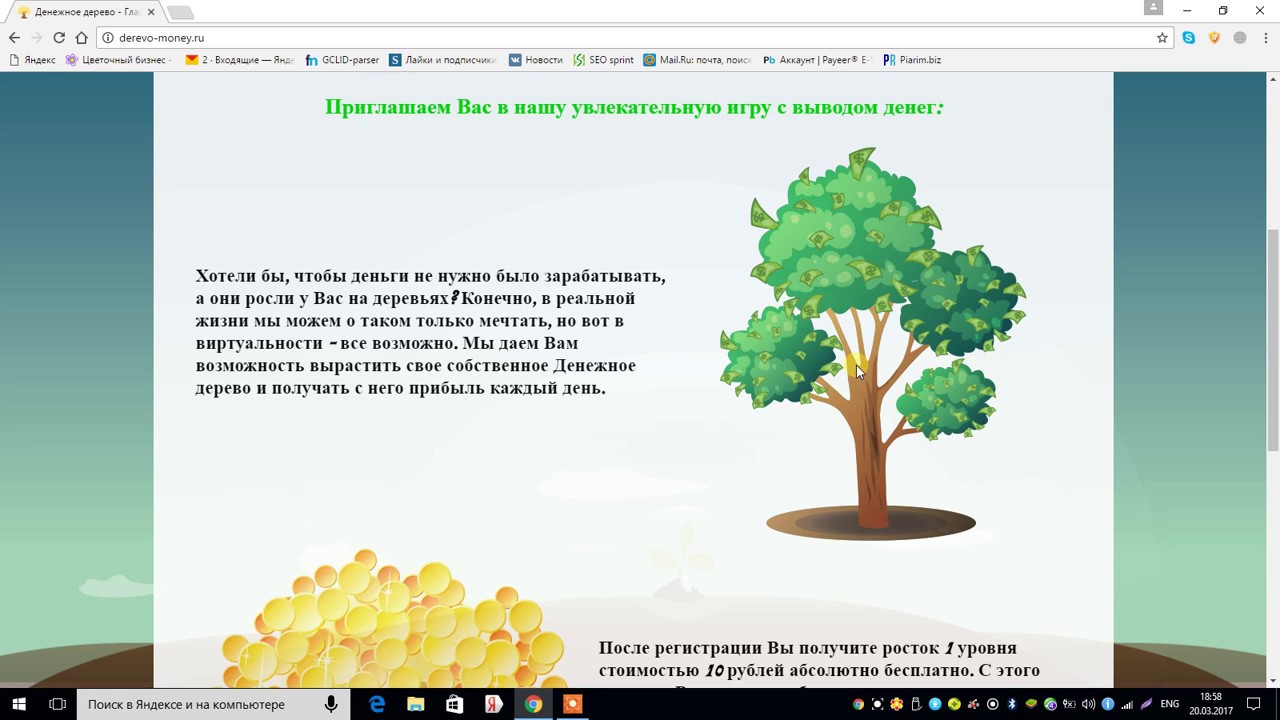Open File Explorer from taskbar
This screenshot has height=720, width=1280.
[416, 704]
